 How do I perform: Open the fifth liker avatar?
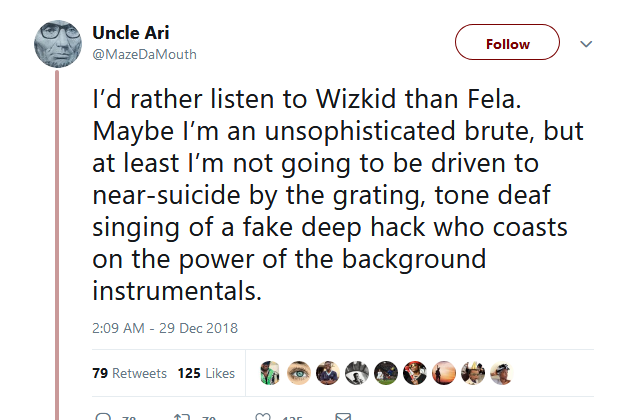click(385, 373)
